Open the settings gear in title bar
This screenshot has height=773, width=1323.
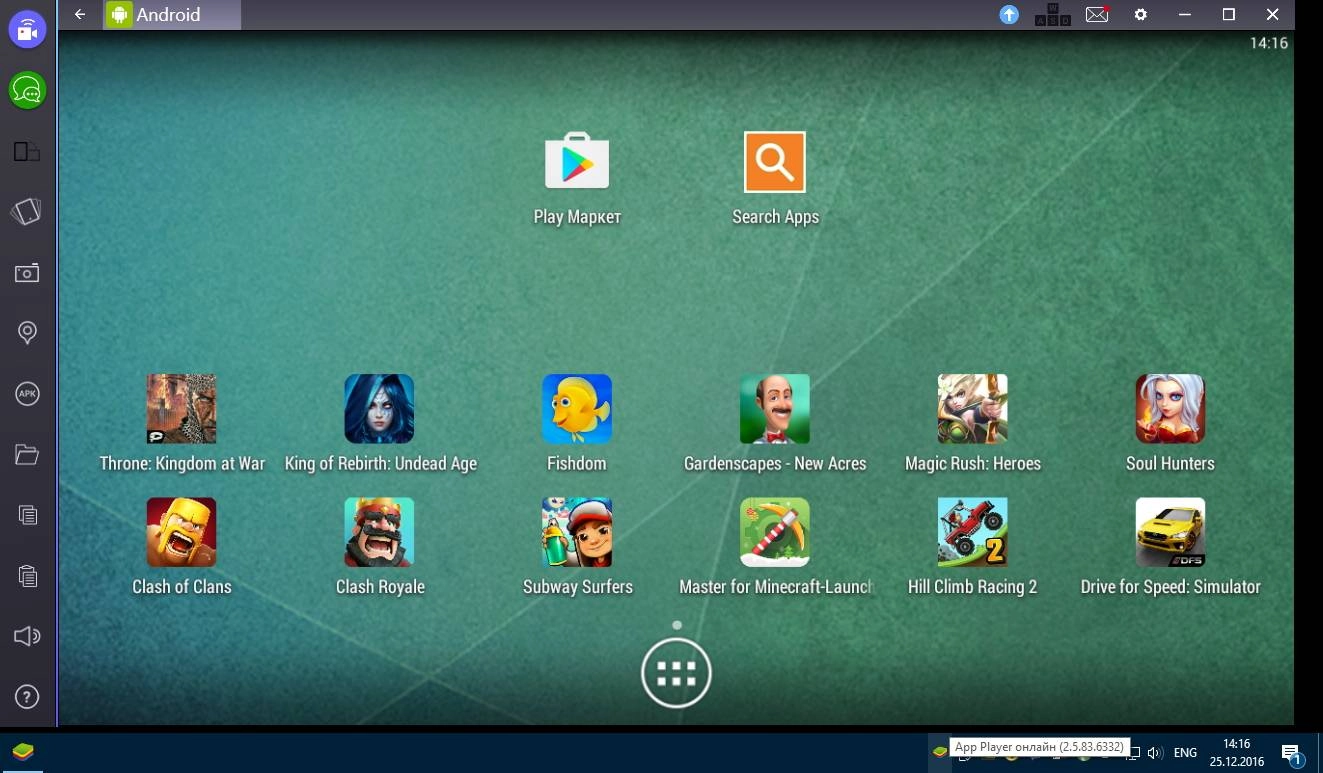tap(1141, 15)
